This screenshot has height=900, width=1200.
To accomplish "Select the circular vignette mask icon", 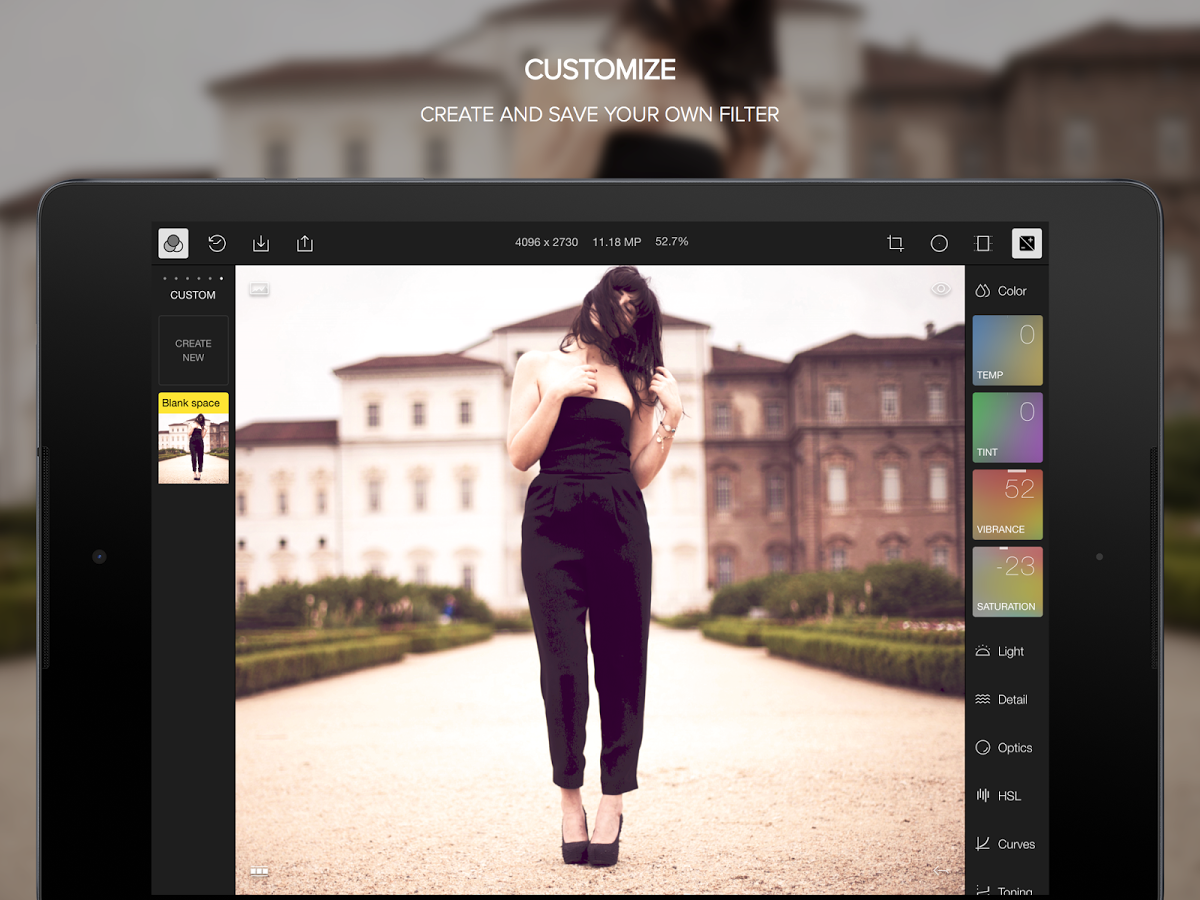I will [939, 243].
